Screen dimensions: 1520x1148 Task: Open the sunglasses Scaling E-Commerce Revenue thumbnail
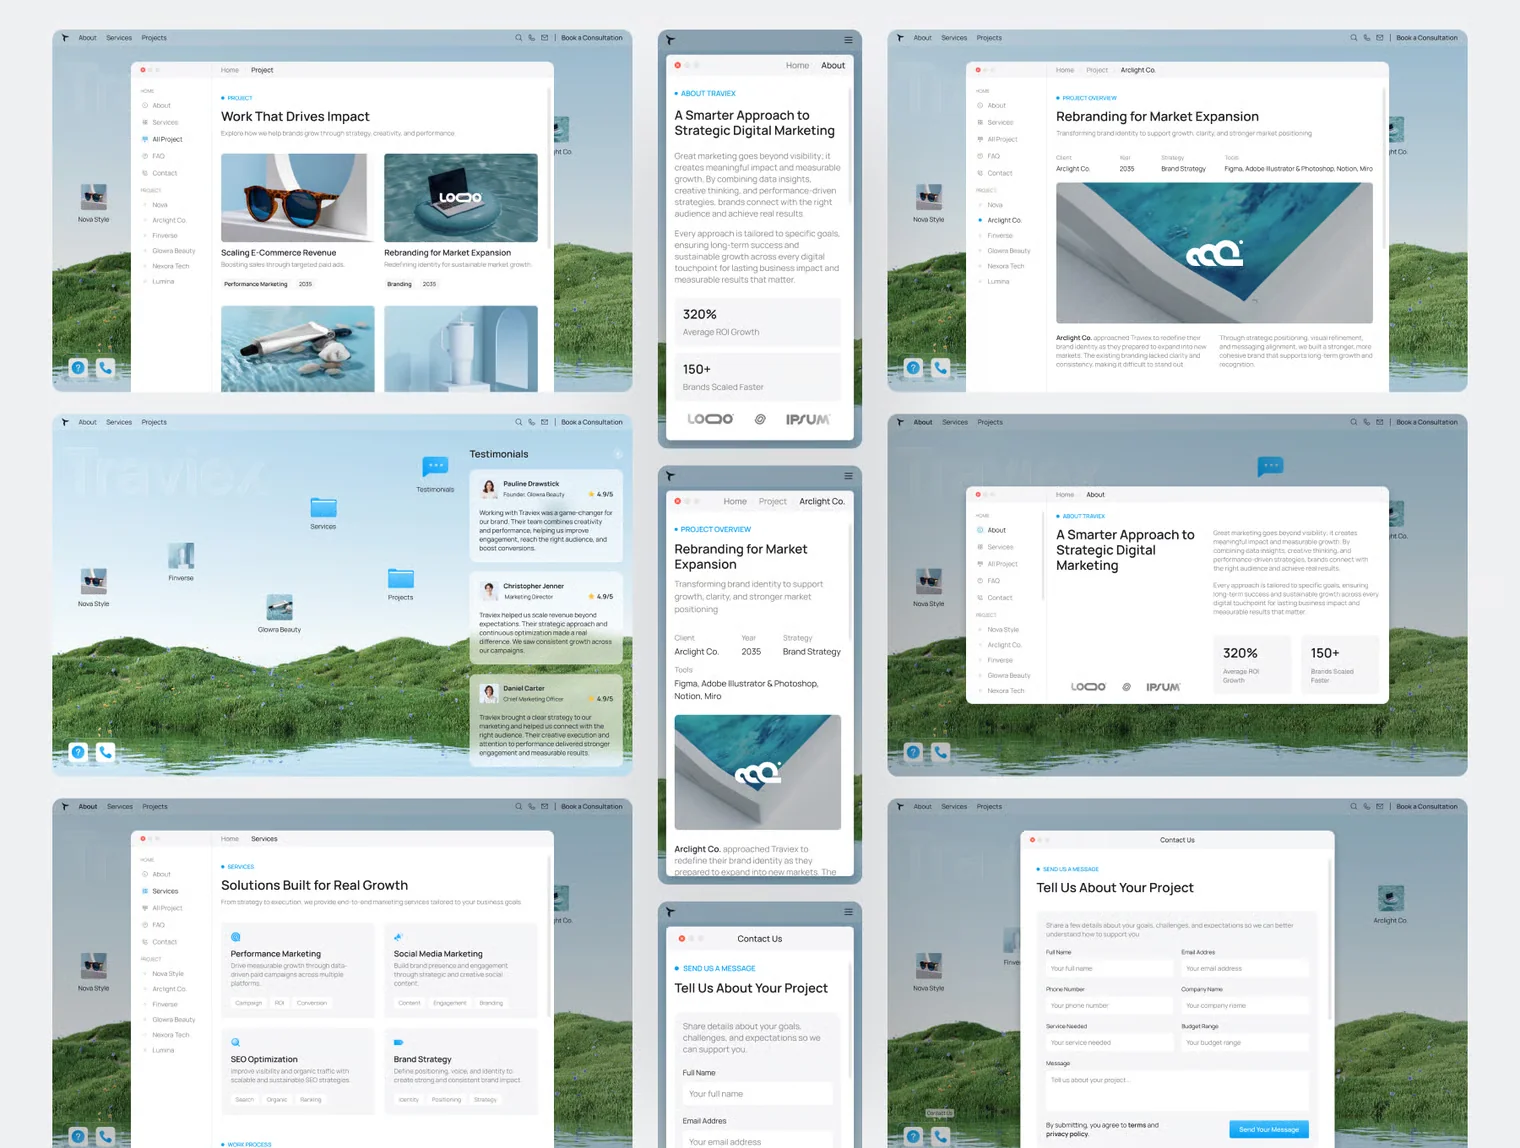298,198
